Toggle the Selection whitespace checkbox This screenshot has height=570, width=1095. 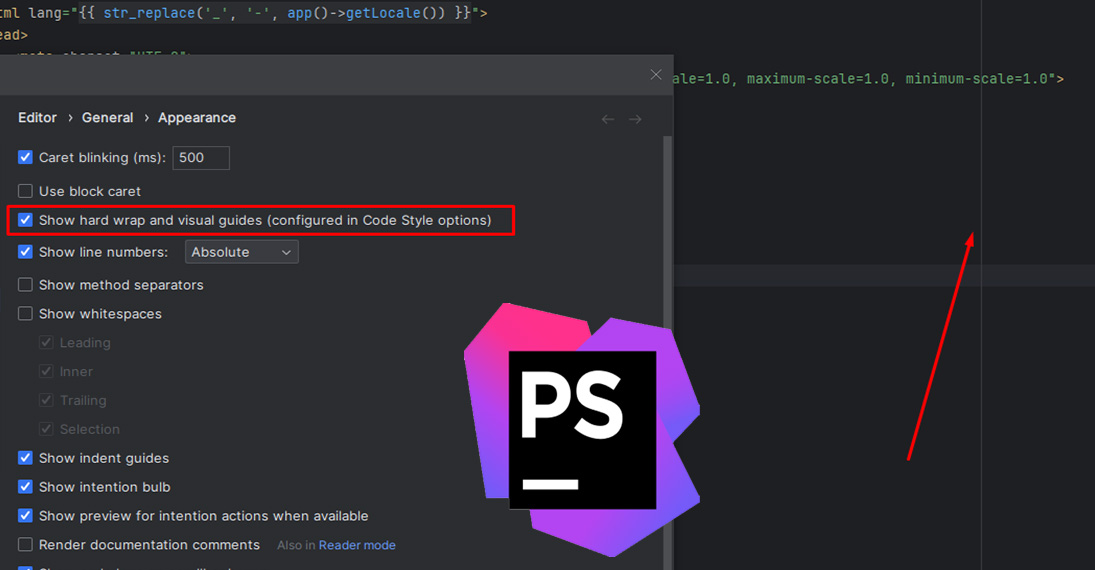click(46, 429)
